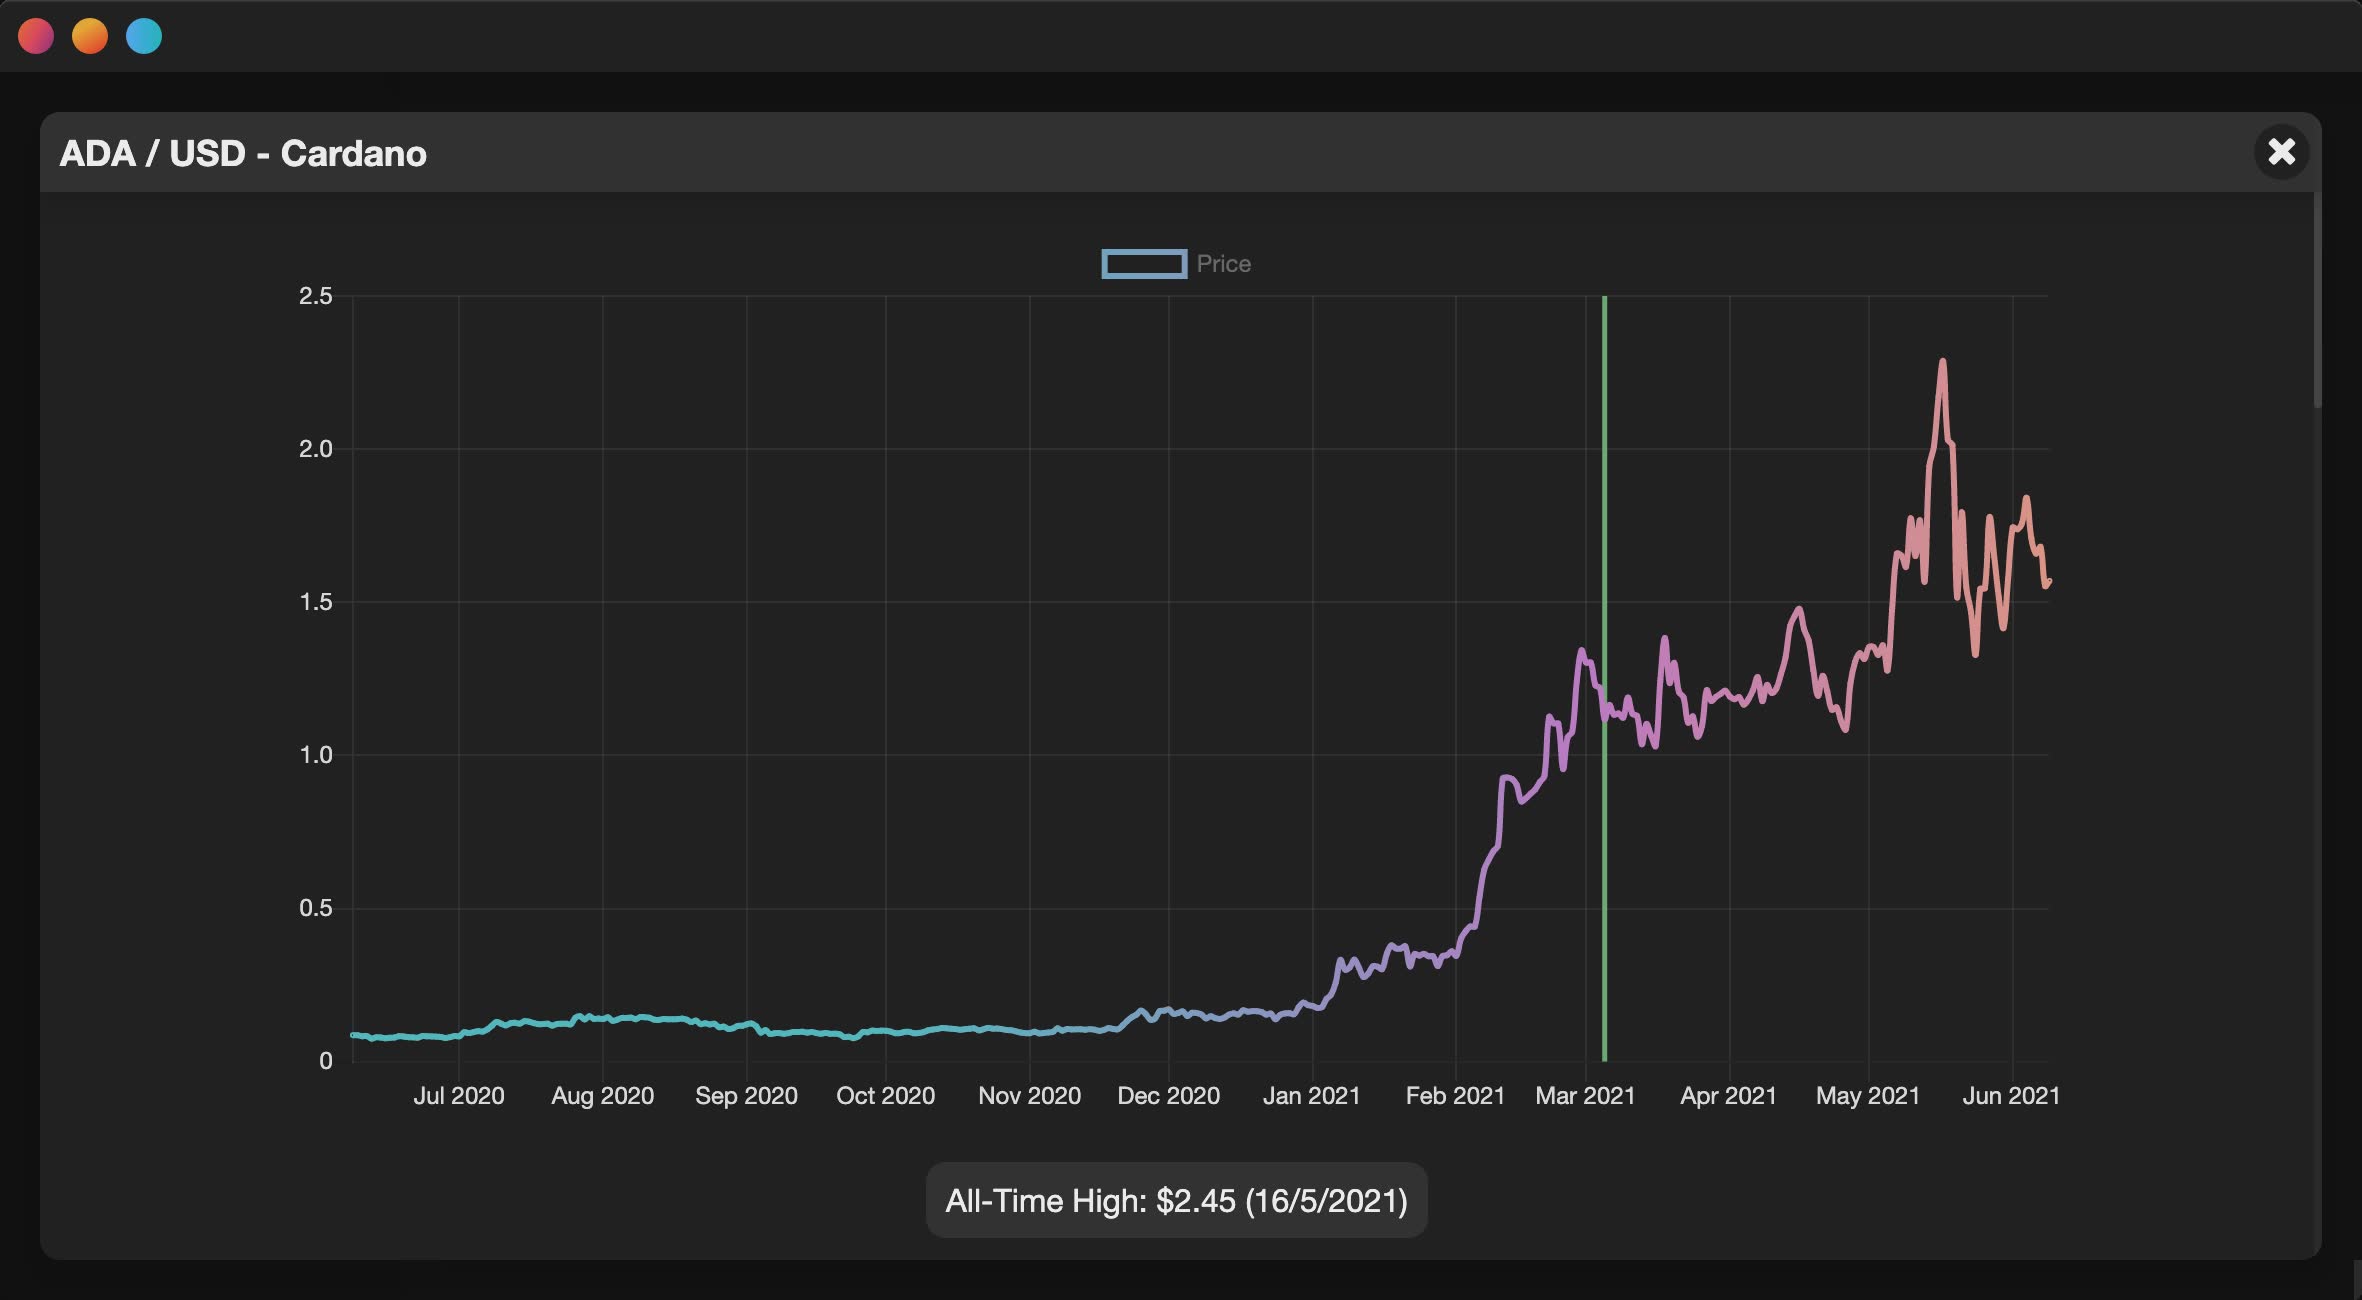Click the May 2021 axis label
Viewport: 2362px width, 1300px height.
[x=1868, y=1096]
